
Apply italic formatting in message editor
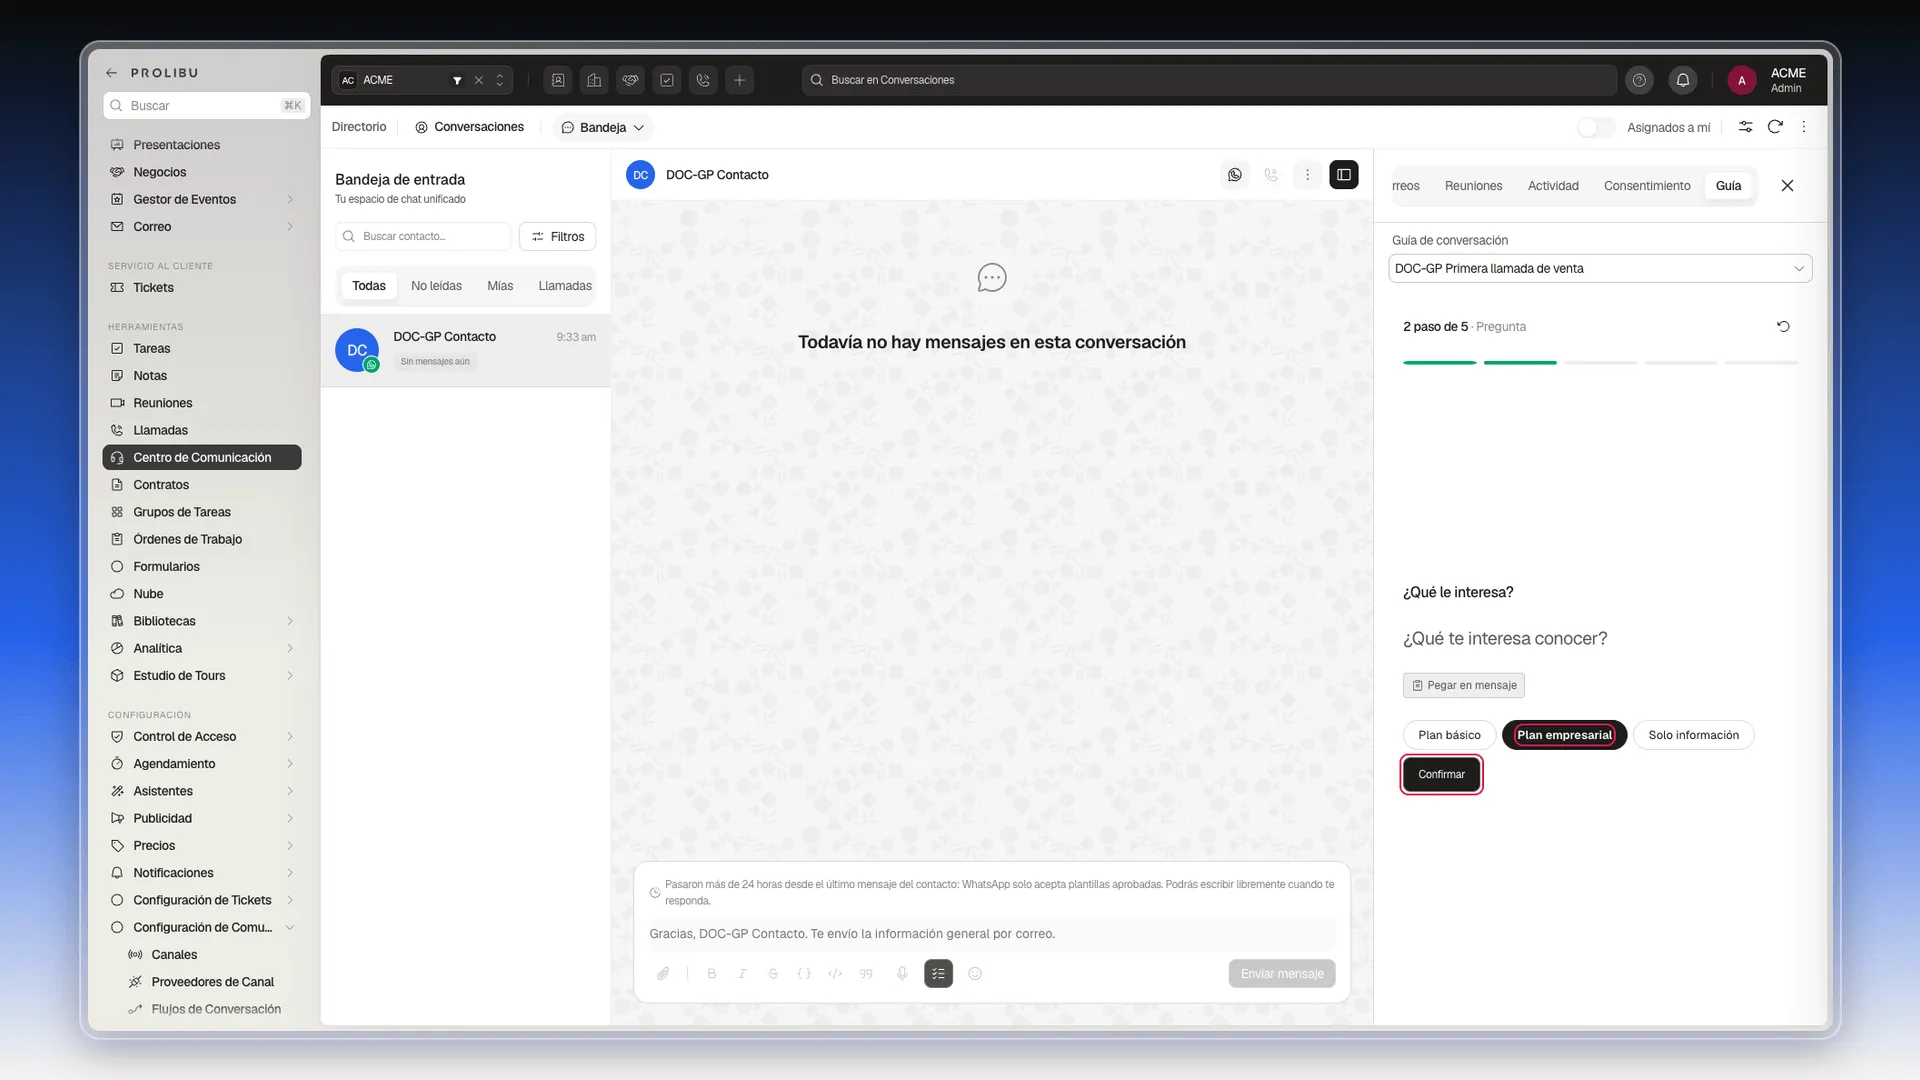(x=742, y=974)
